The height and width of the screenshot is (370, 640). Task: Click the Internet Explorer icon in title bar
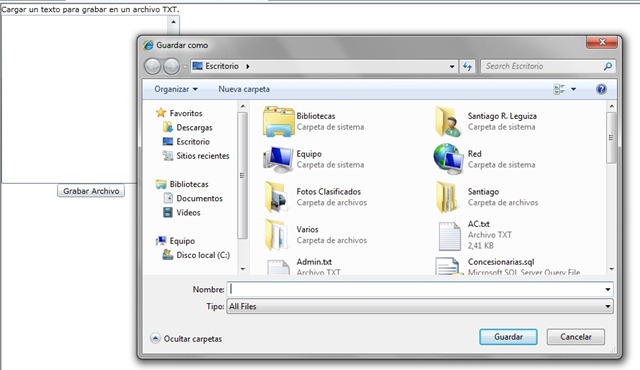pos(148,45)
